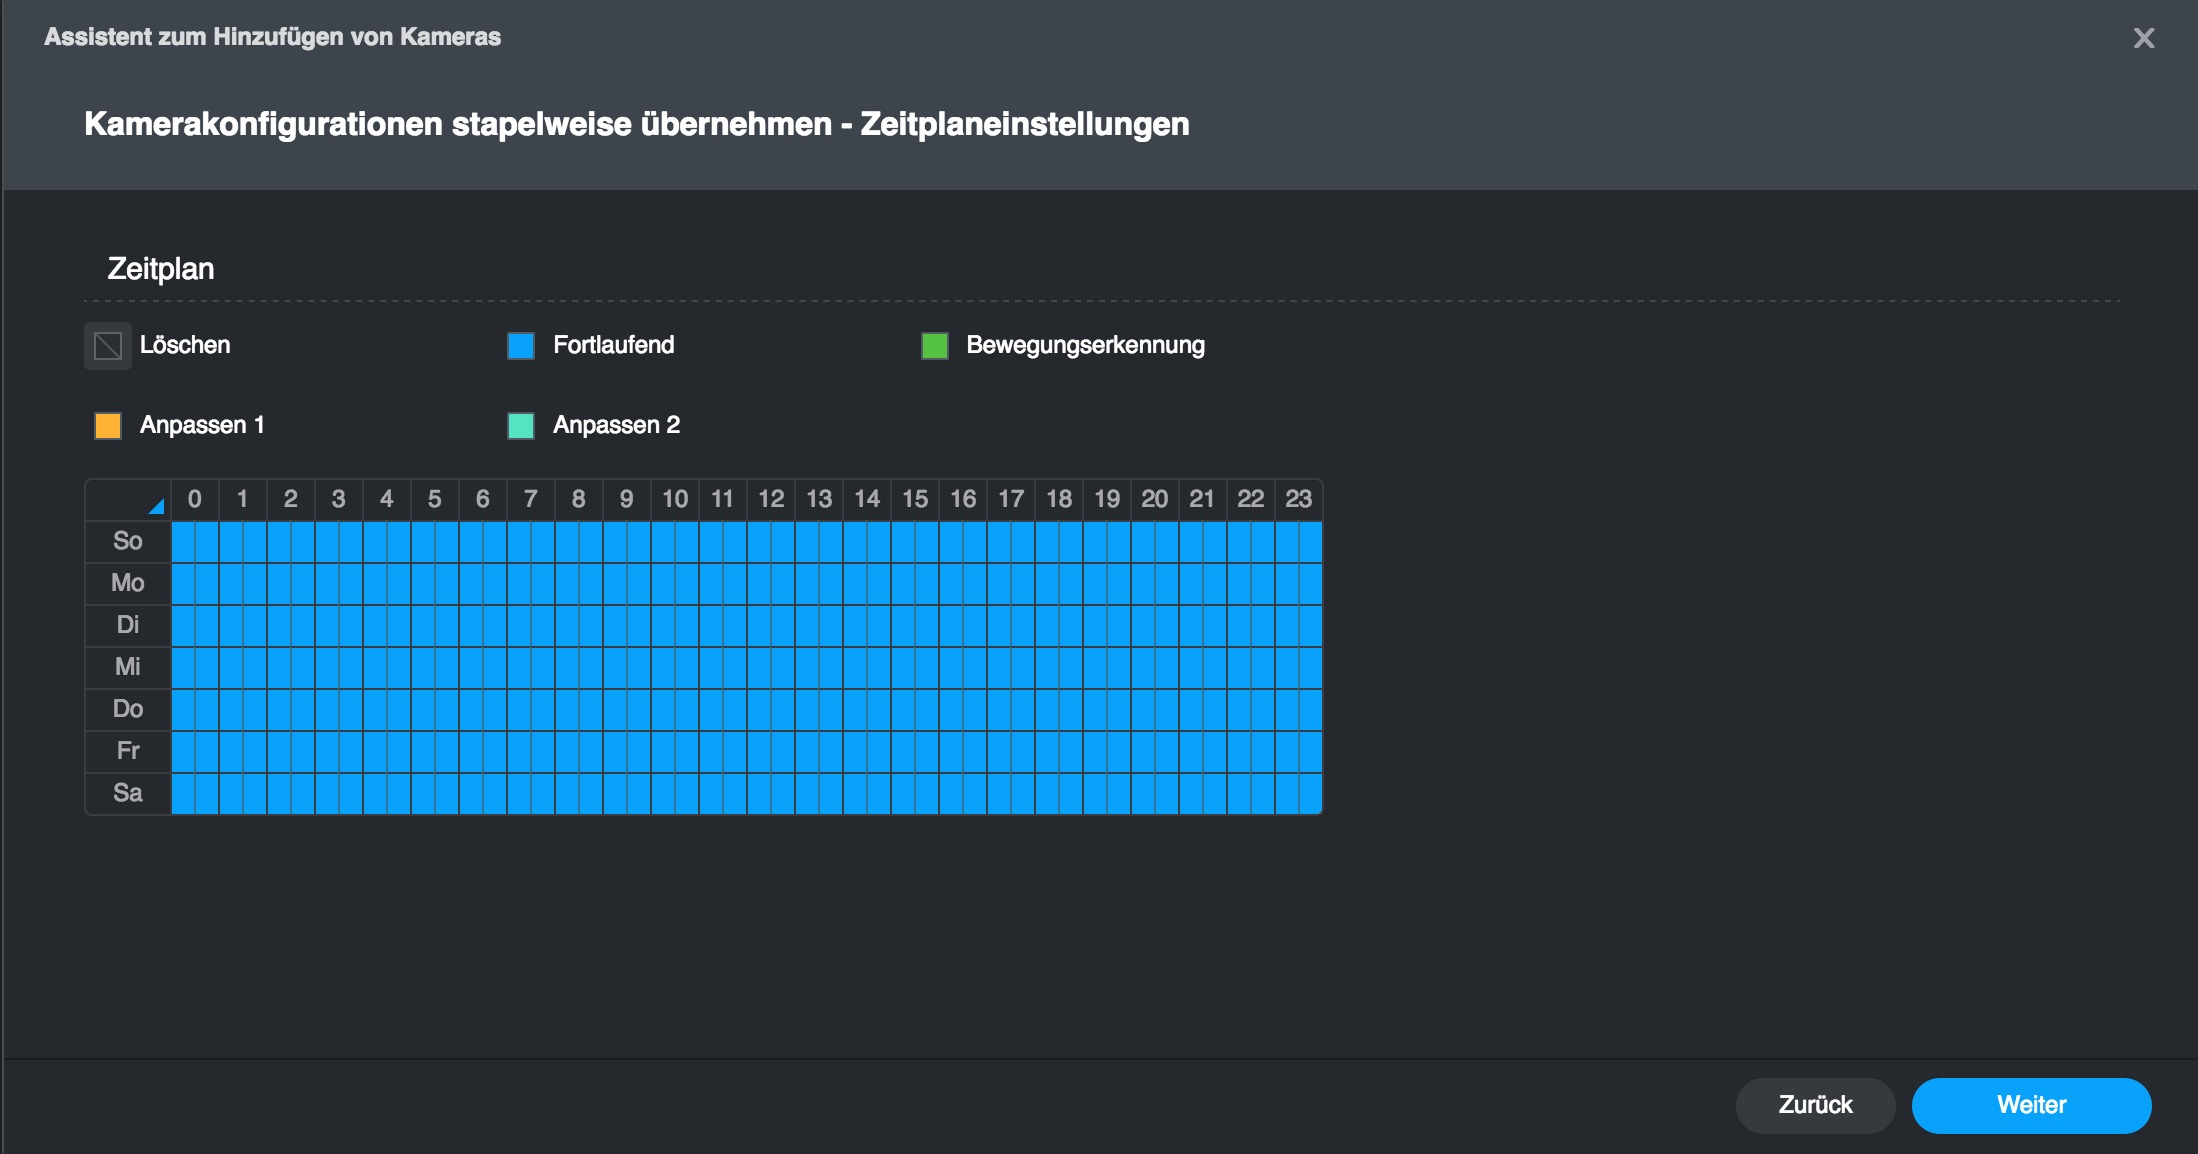Choose the green Bewegungserkennung swatch
This screenshot has height=1154, width=2198.
[934, 346]
